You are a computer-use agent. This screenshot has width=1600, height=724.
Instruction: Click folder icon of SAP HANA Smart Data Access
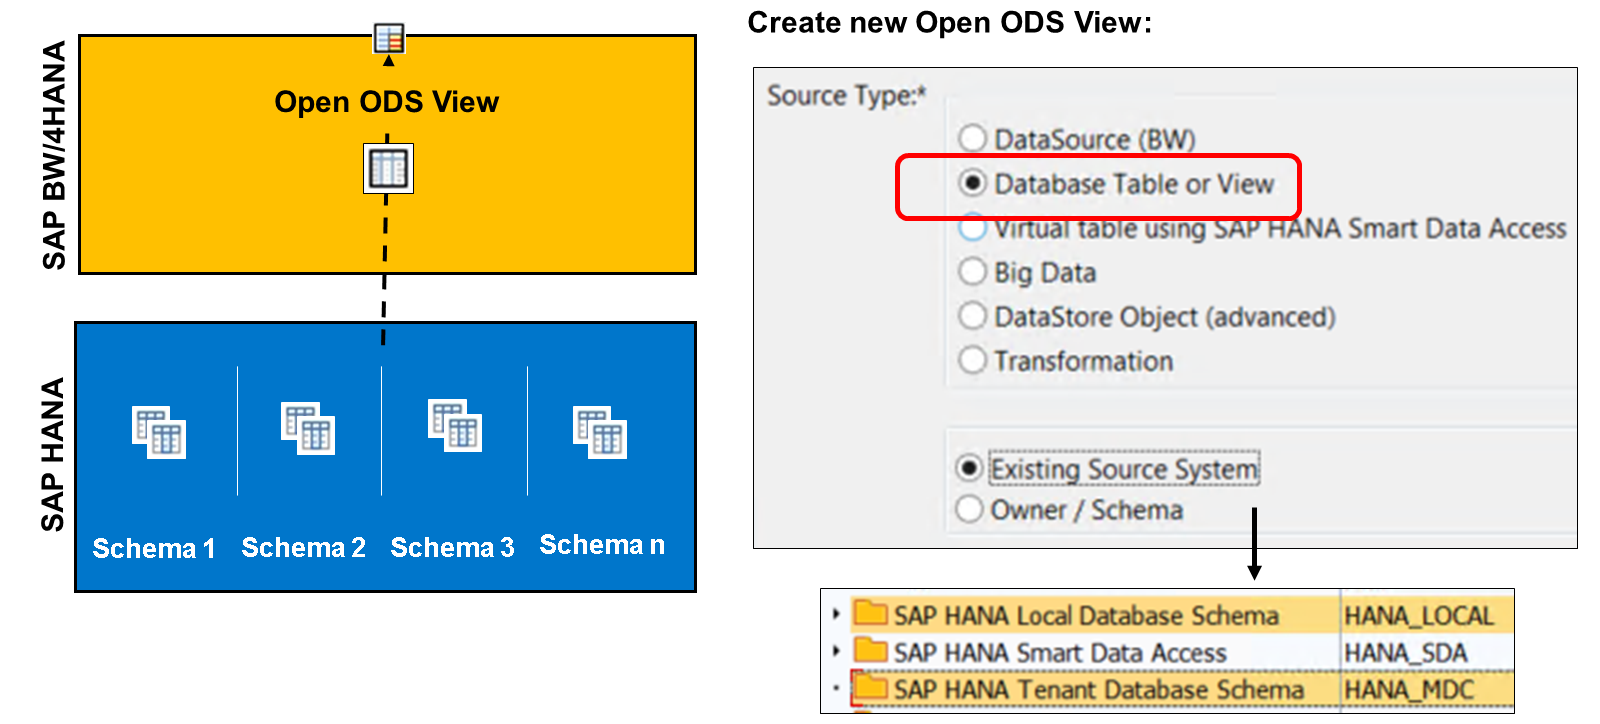click(x=871, y=651)
